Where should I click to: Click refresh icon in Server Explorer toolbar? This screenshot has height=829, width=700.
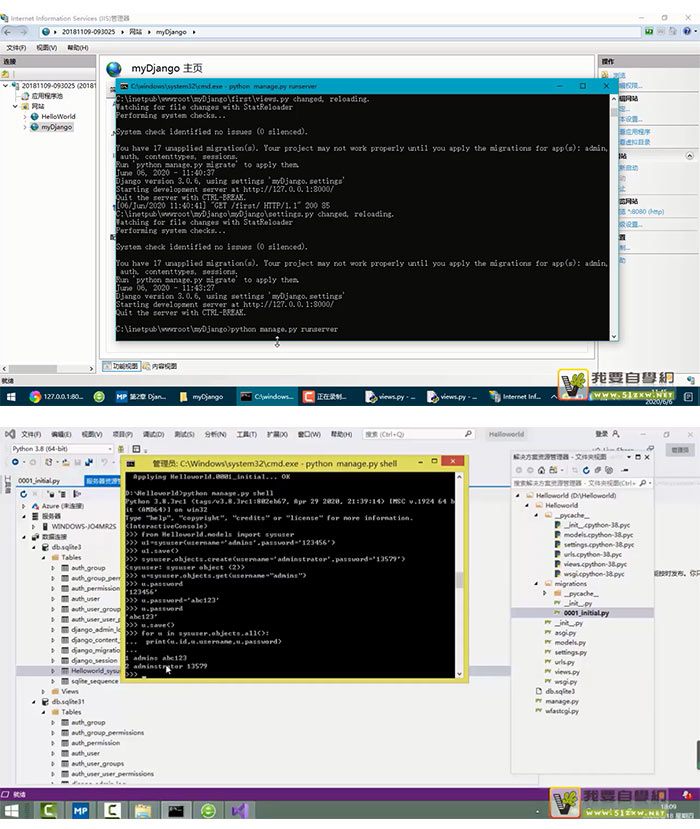[23, 494]
